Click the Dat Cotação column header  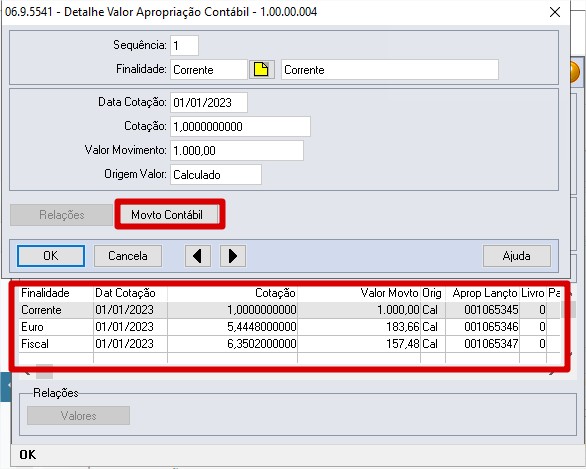(130, 293)
